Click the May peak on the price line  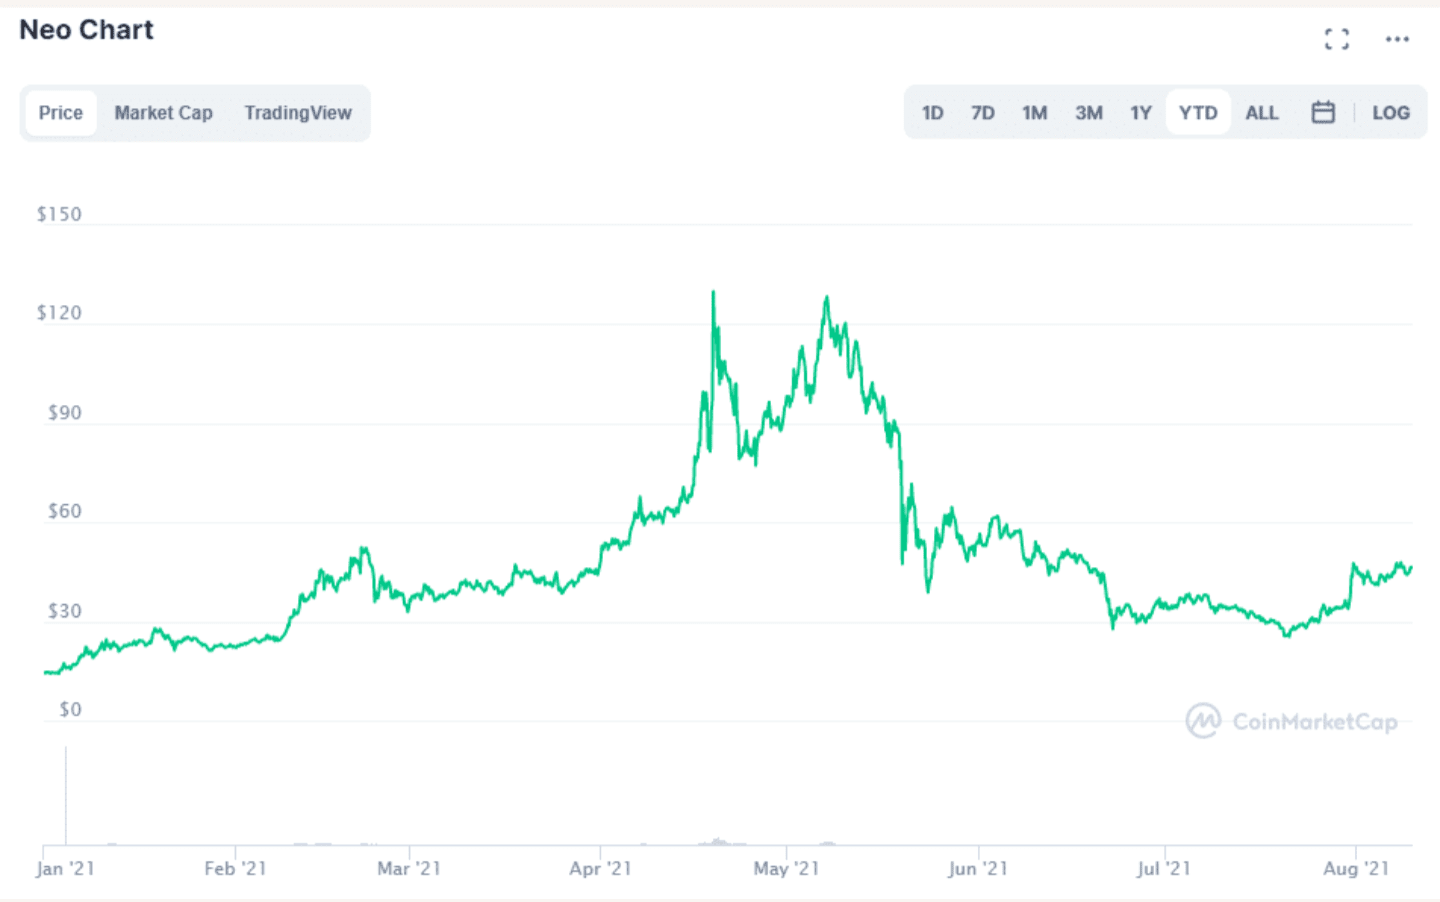[826, 297]
